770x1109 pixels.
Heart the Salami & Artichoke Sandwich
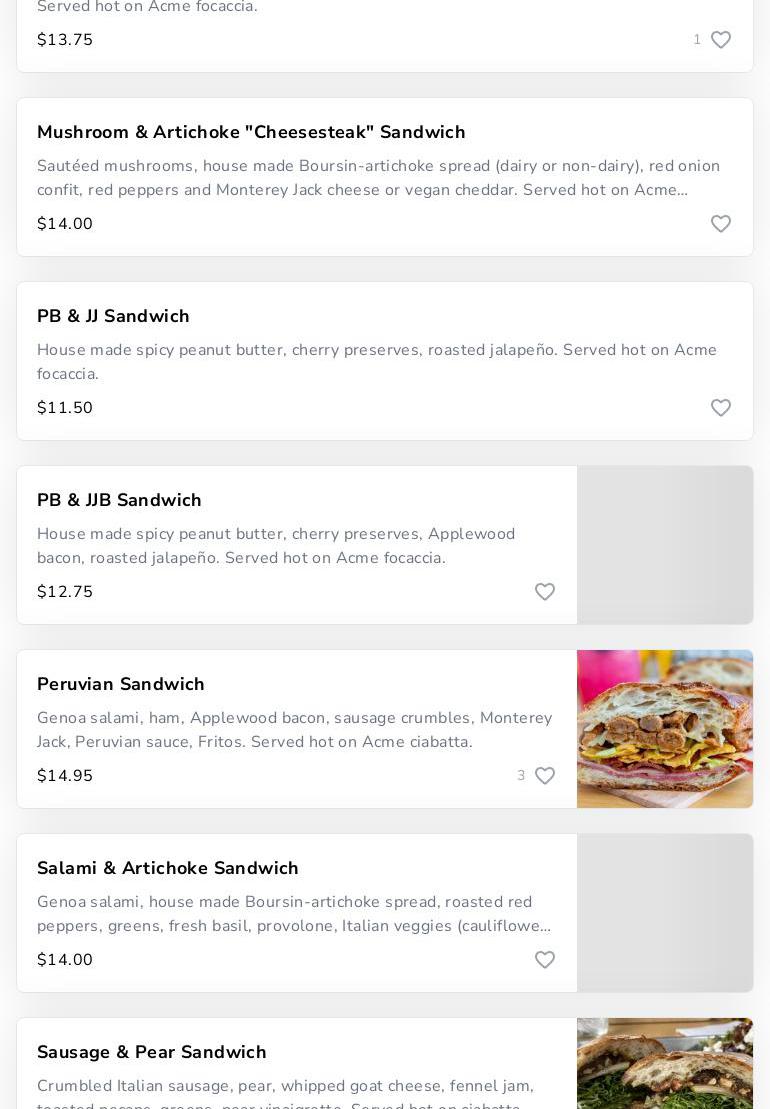pyautogui.click(x=544, y=960)
